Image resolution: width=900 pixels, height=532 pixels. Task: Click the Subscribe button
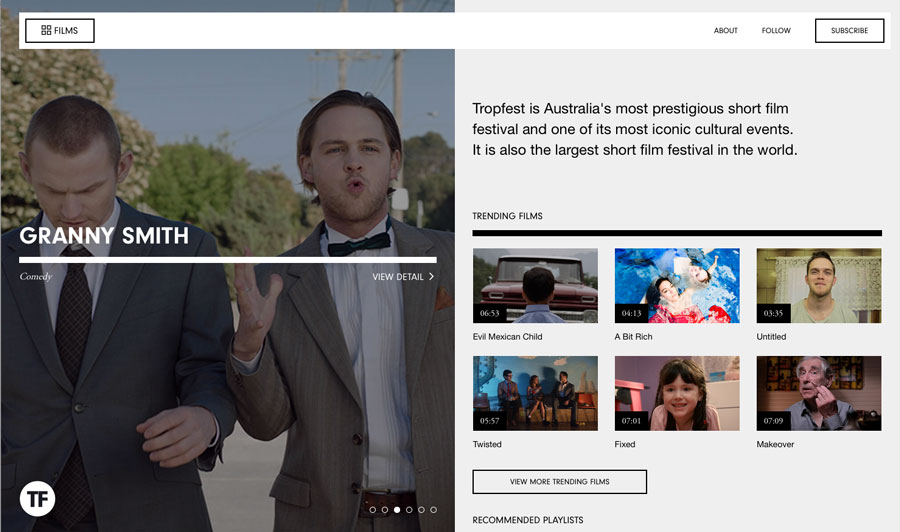(x=849, y=30)
